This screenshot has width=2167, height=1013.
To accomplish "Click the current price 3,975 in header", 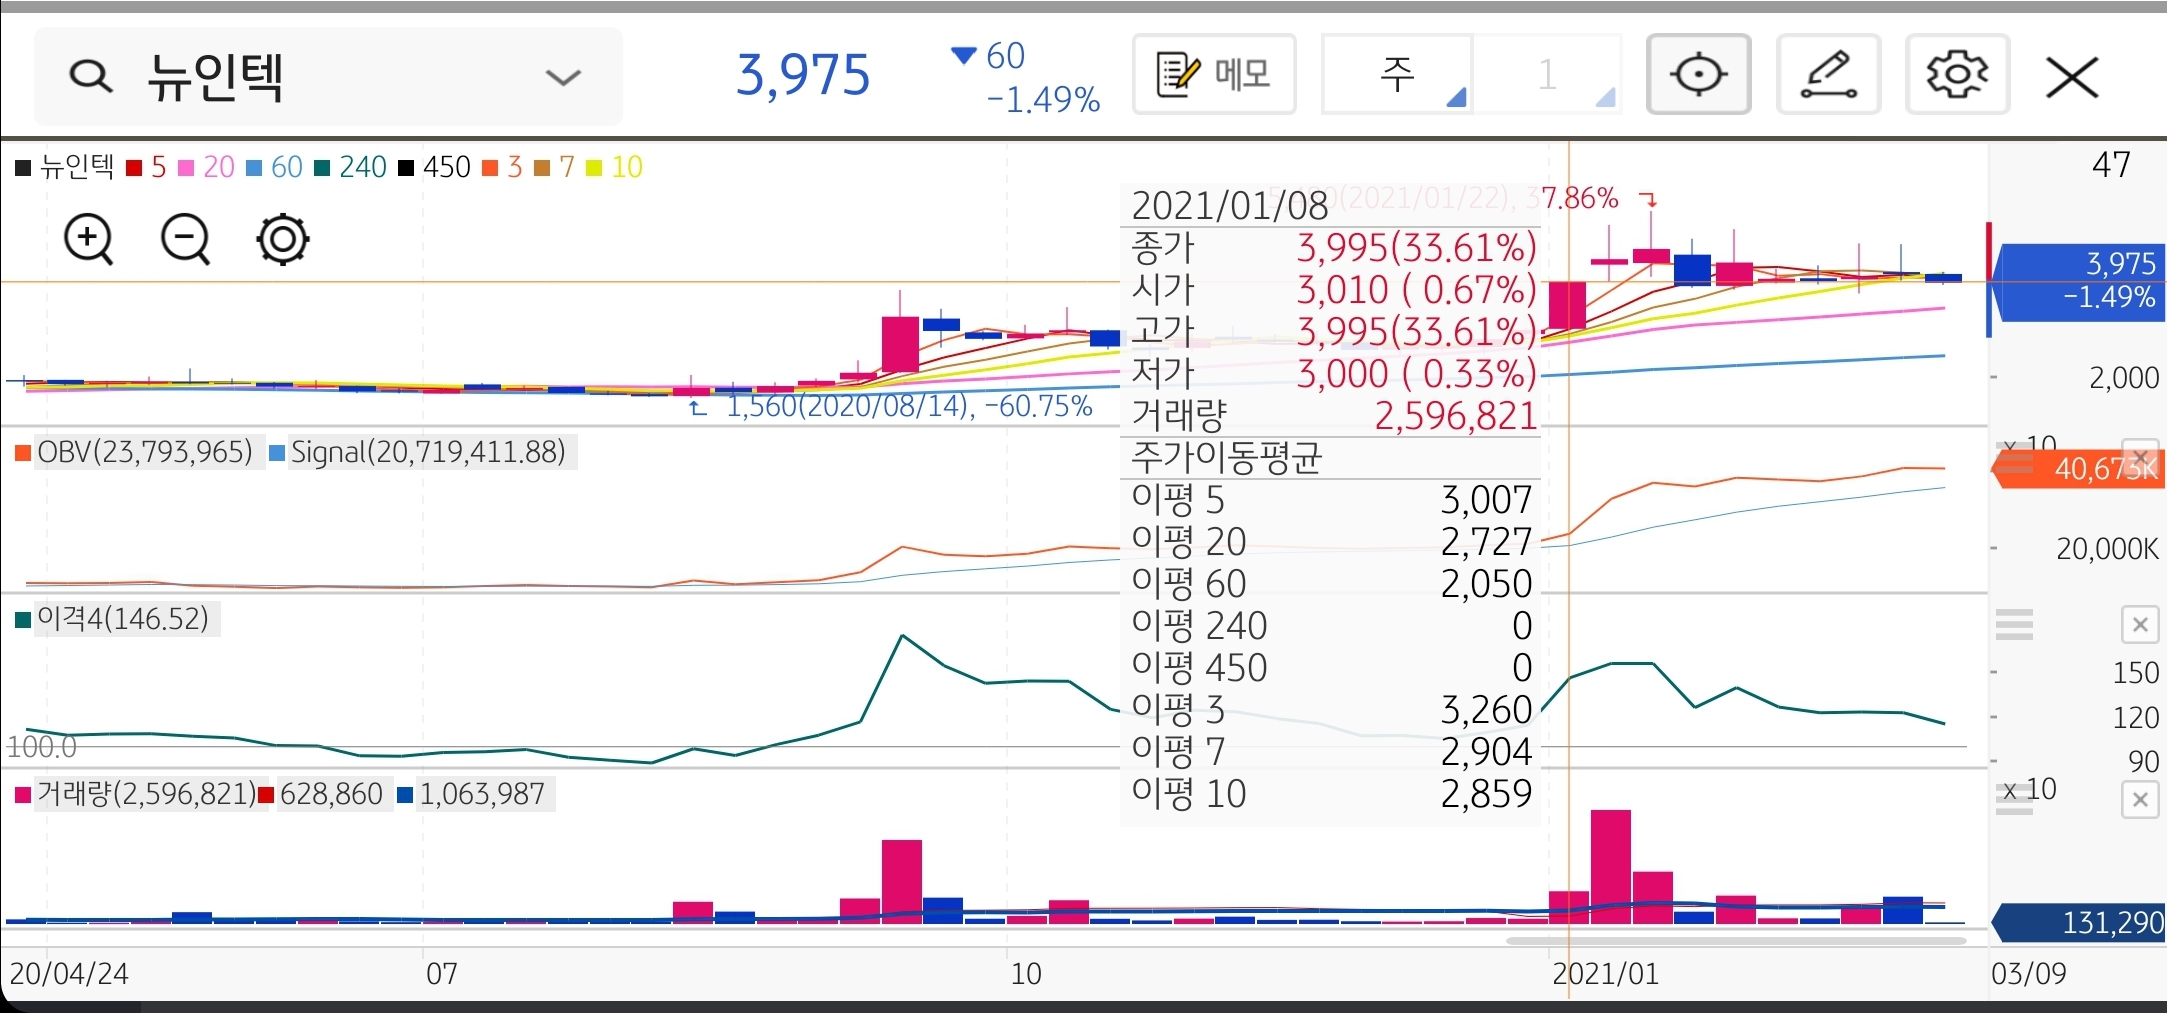I will (x=803, y=76).
